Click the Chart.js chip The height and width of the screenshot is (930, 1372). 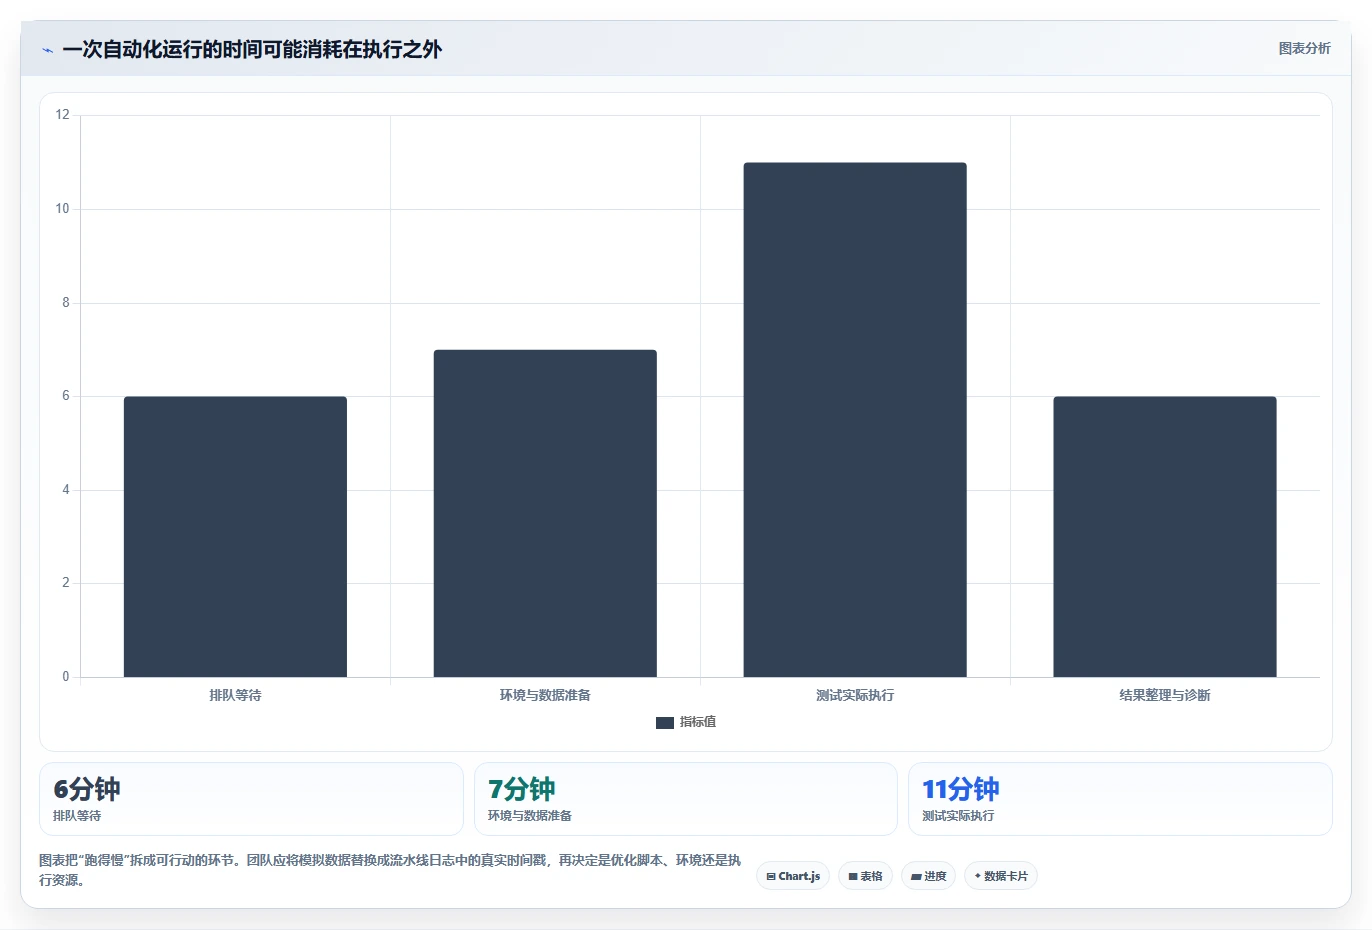click(x=793, y=876)
